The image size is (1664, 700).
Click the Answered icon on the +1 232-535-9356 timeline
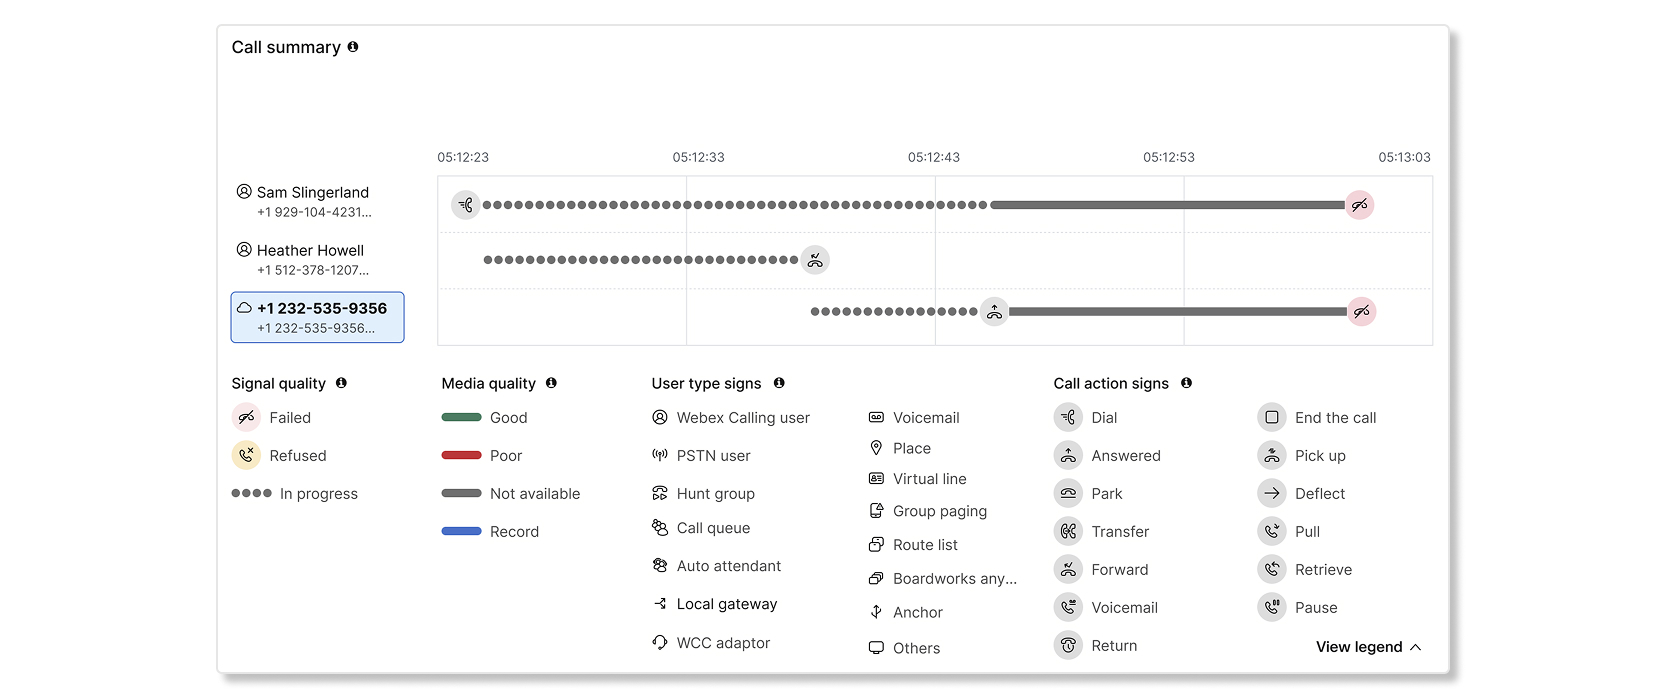tap(994, 312)
